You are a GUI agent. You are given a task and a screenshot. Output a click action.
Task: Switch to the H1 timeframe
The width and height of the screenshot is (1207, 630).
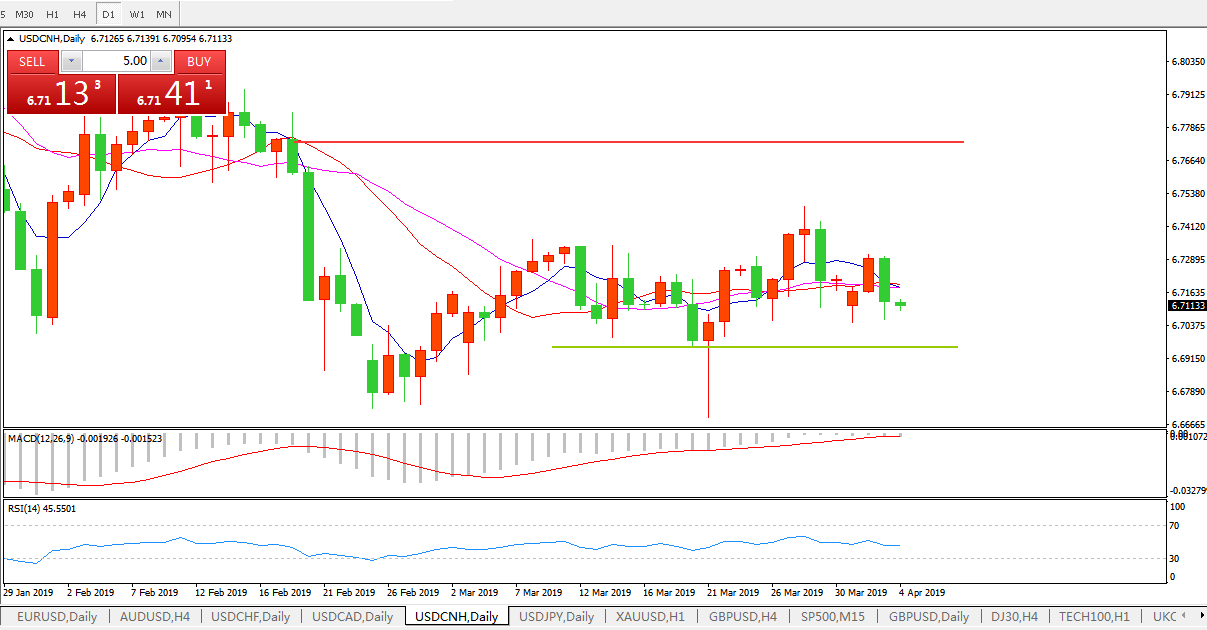point(53,14)
